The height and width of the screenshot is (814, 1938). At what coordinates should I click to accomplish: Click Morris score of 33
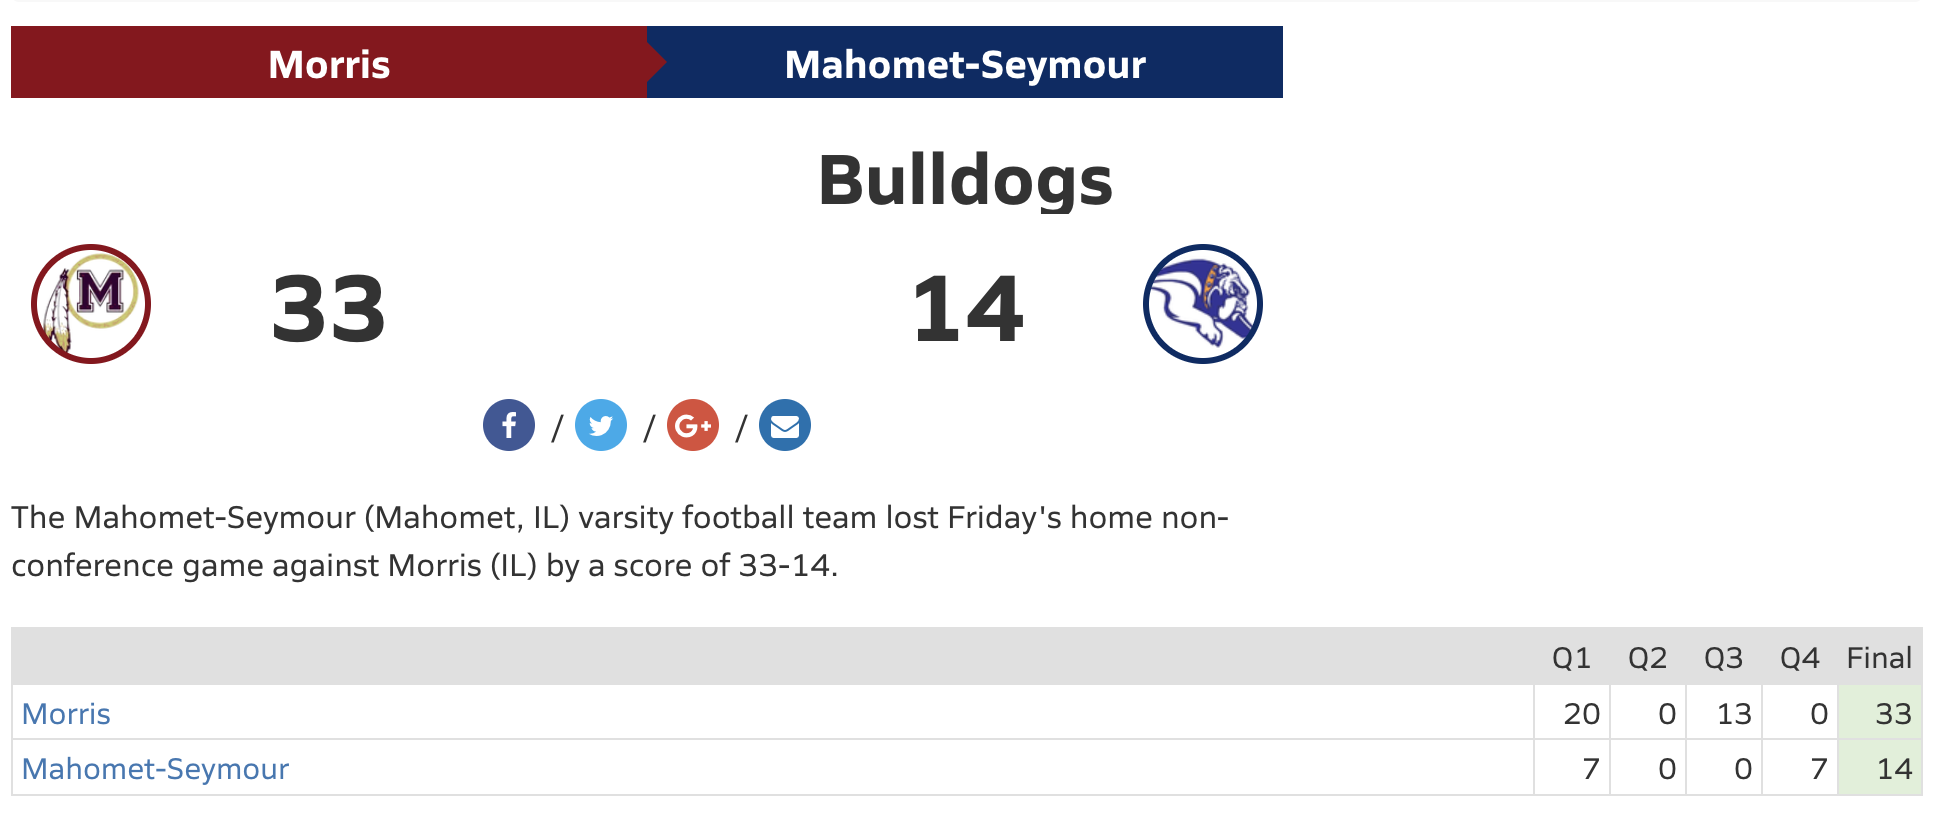329,310
